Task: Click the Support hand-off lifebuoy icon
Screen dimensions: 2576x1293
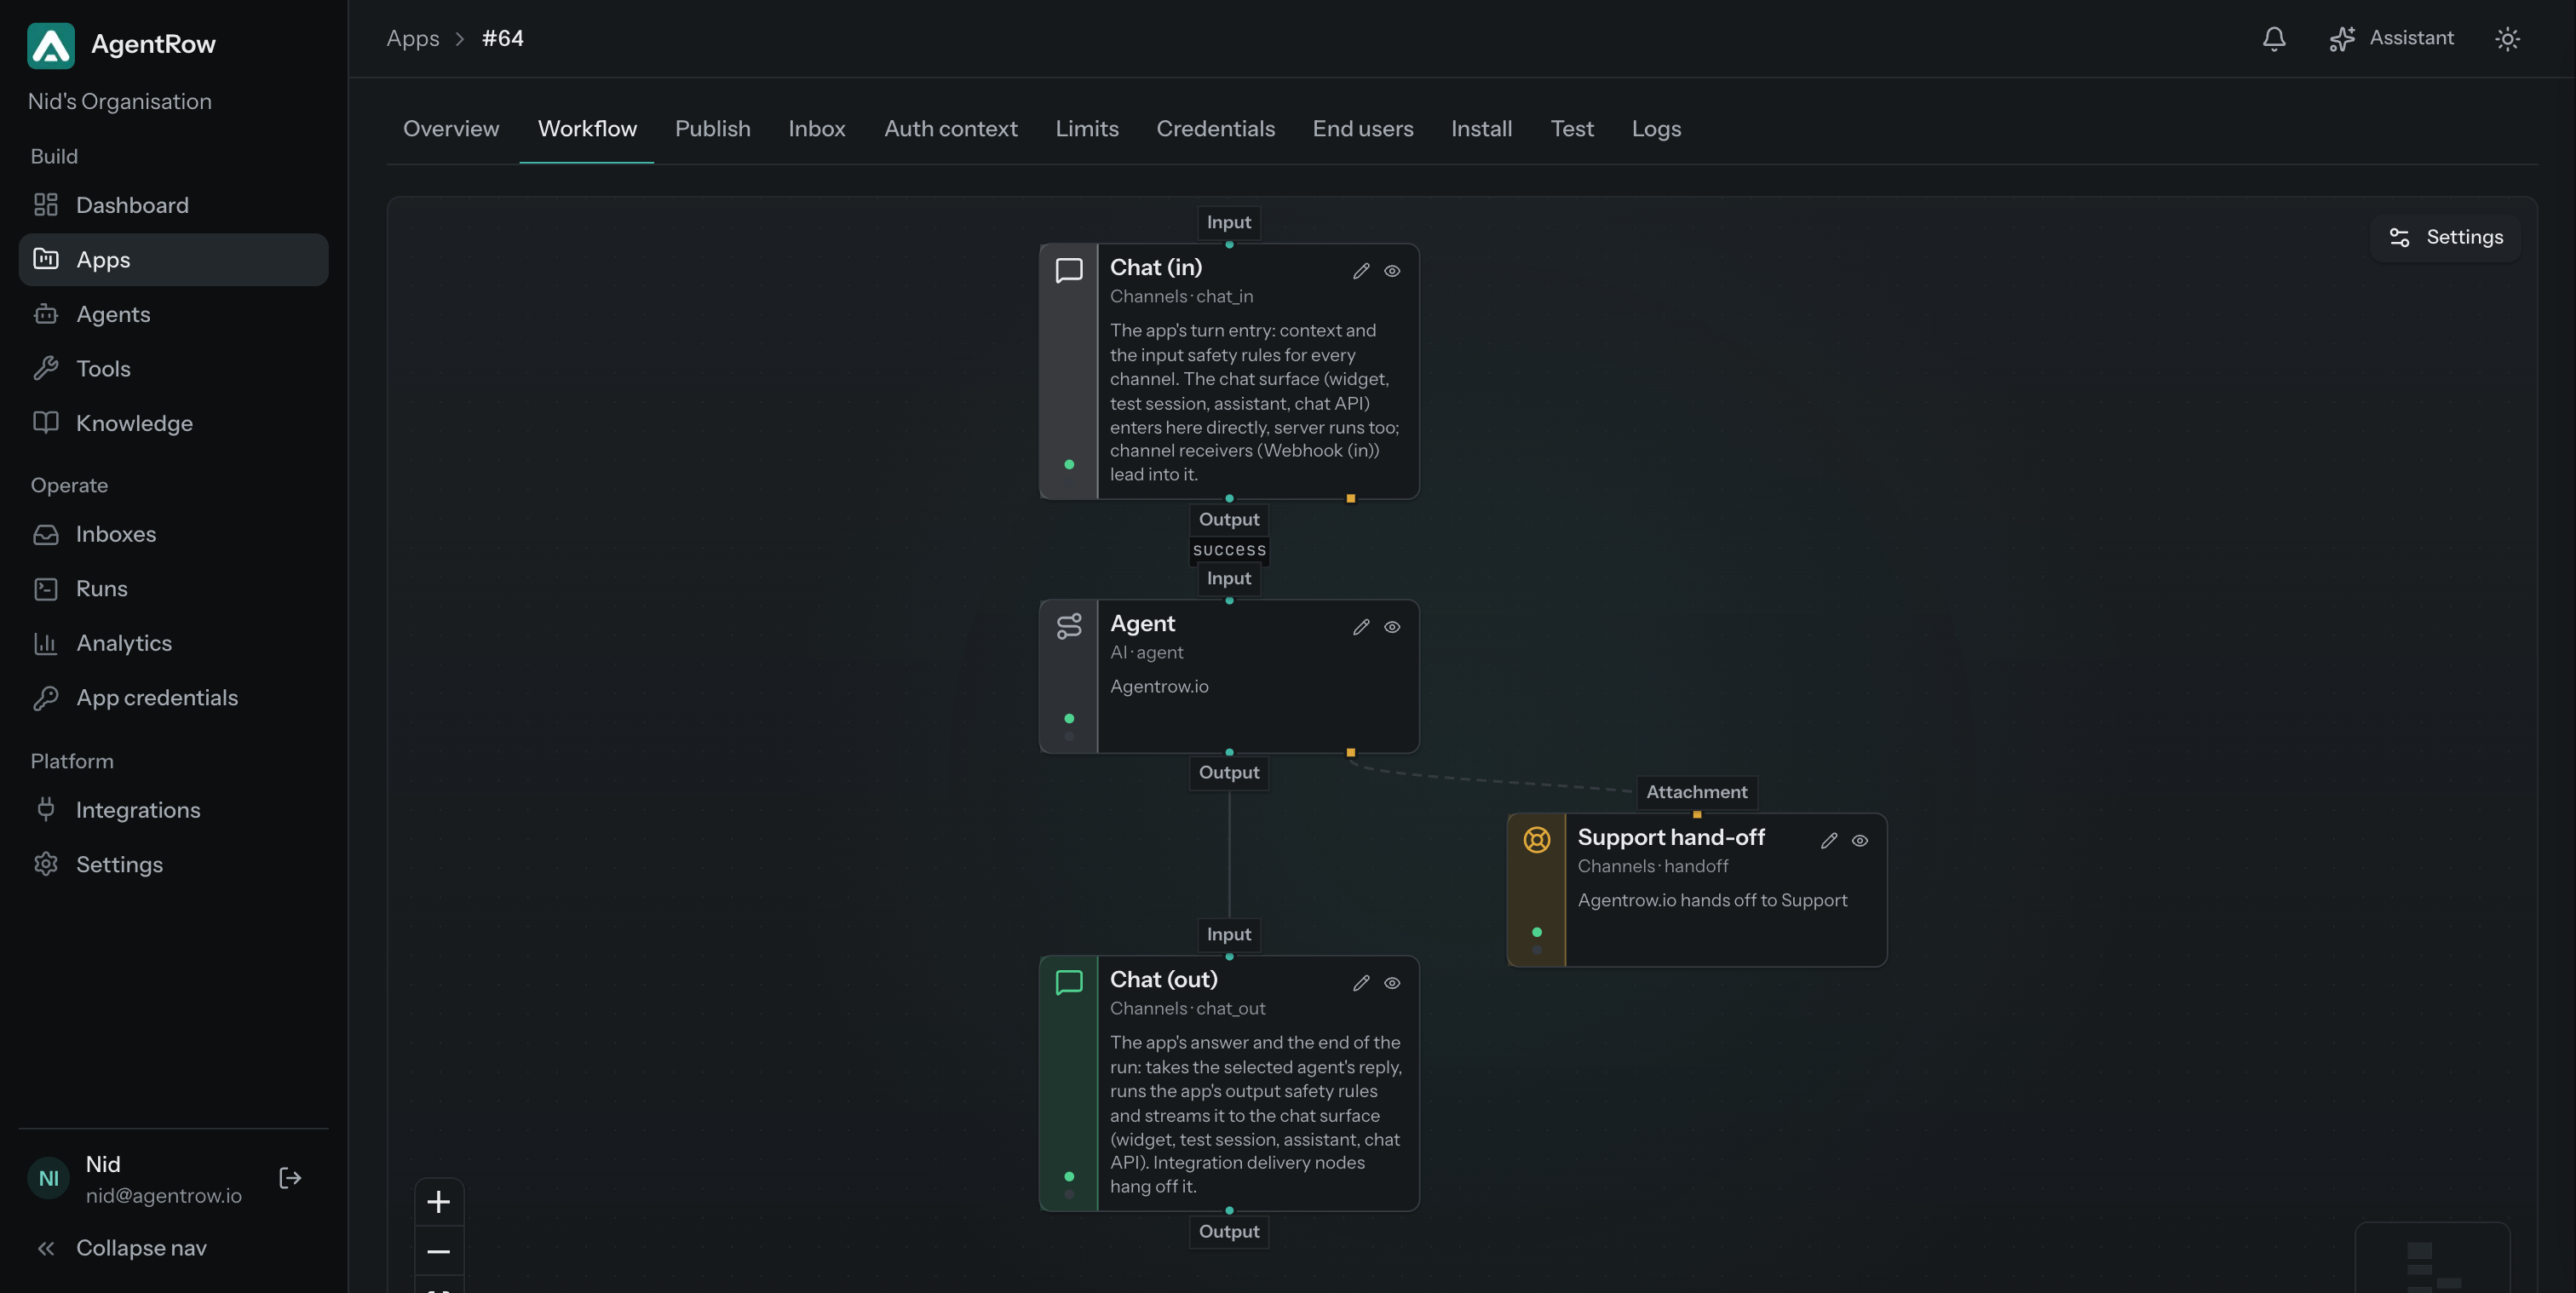Action: coord(1537,840)
